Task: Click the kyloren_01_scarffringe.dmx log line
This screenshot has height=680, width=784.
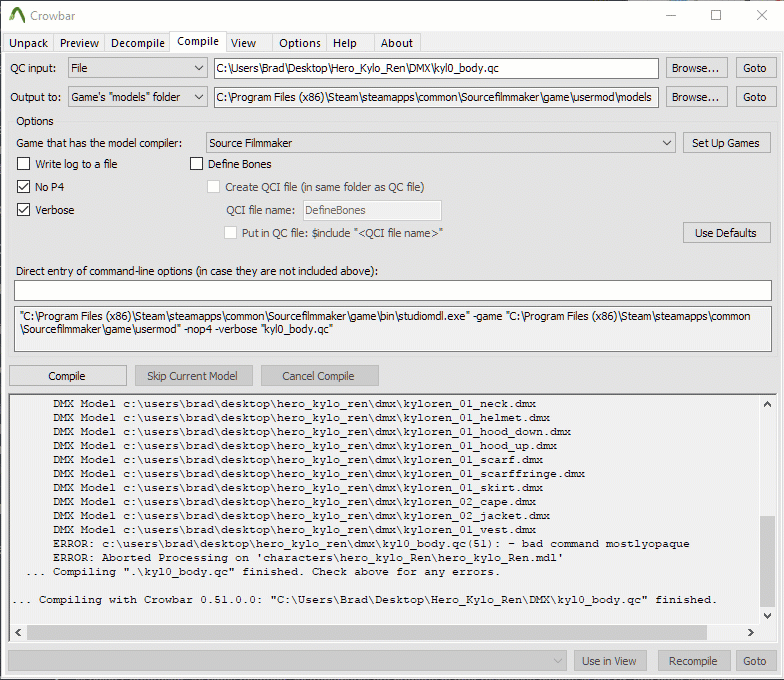Action: pyautogui.click(x=318, y=474)
